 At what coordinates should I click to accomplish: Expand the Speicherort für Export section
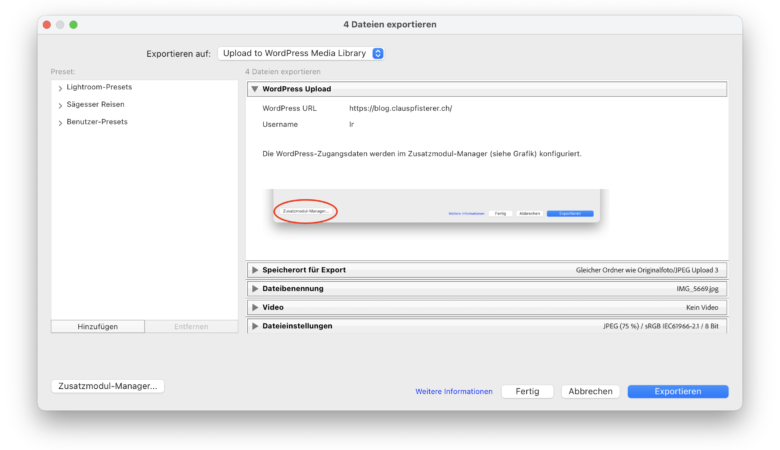click(x=255, y=270)
